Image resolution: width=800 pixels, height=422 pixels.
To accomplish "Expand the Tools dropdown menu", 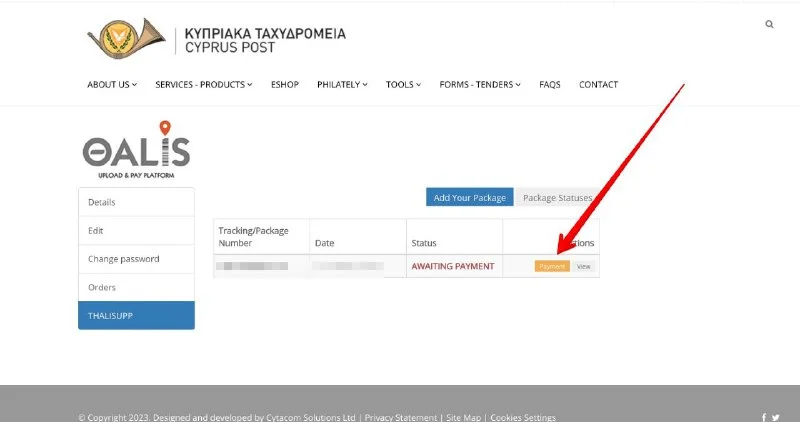I will (403, 85).
